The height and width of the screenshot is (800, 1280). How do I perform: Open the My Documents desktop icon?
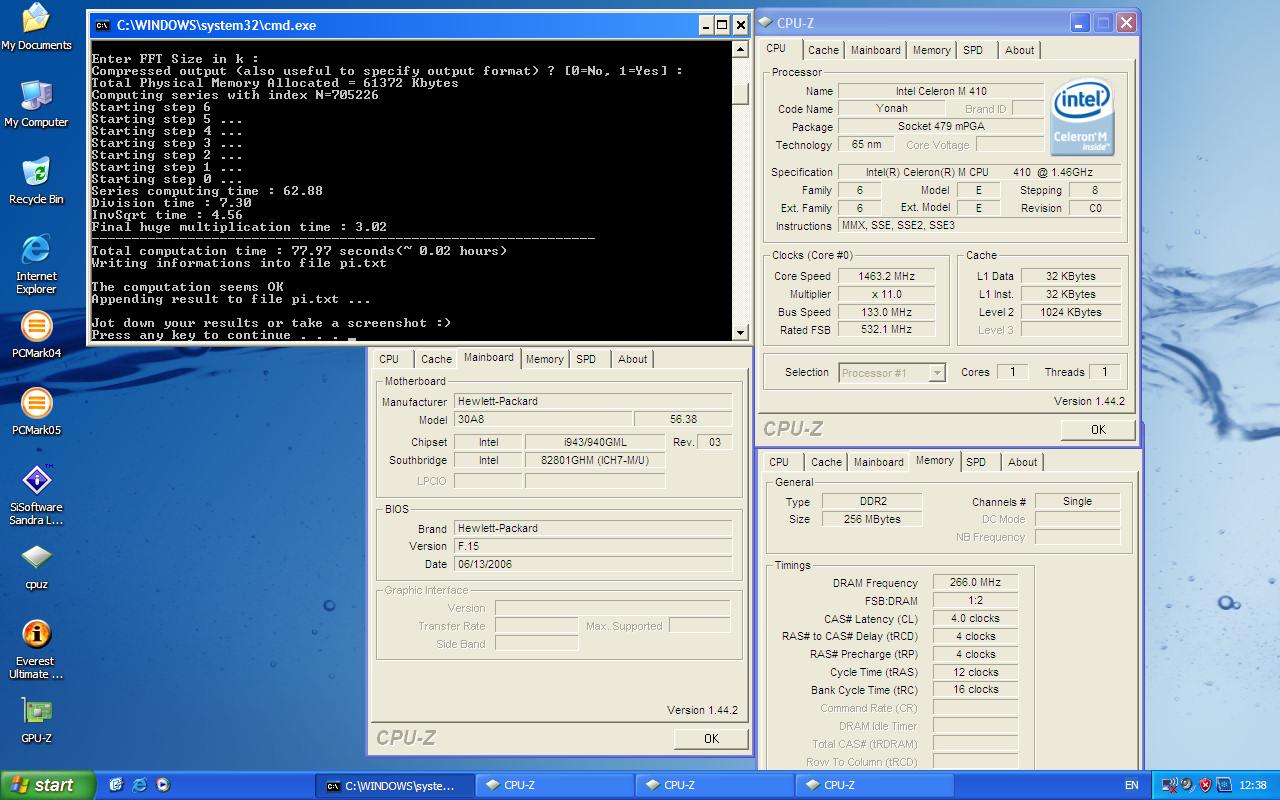(x=36, y=27)
